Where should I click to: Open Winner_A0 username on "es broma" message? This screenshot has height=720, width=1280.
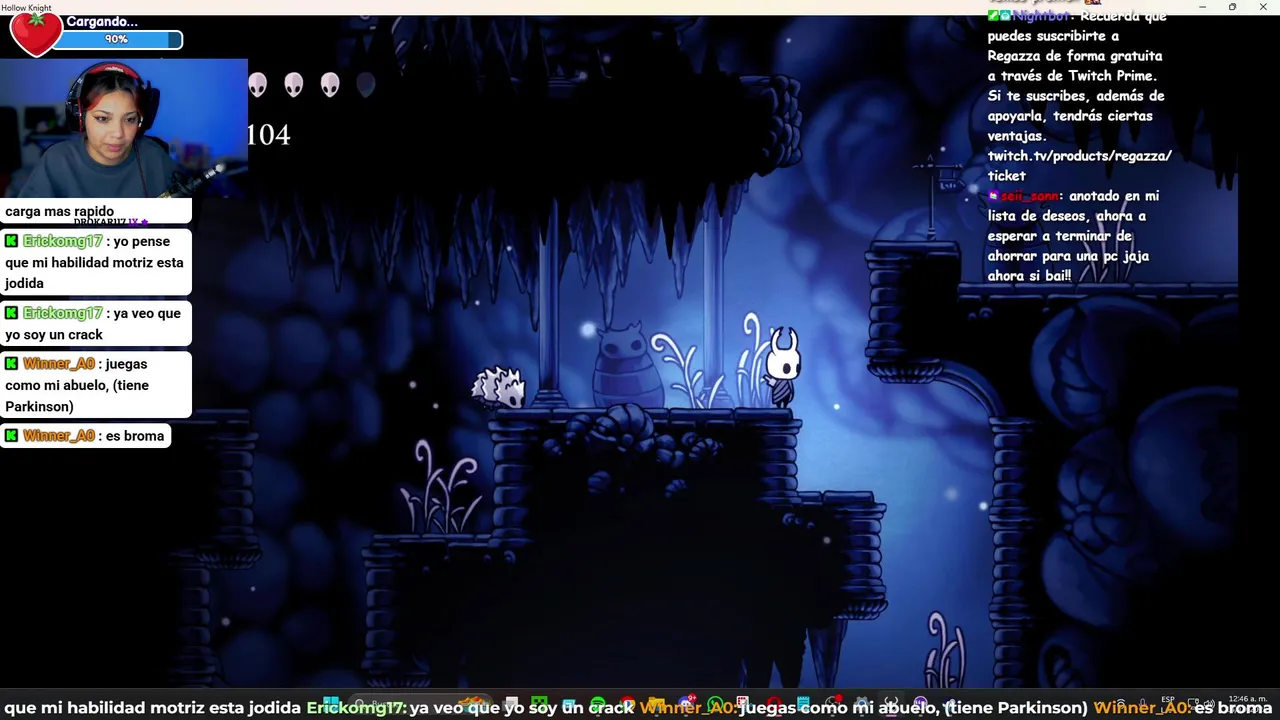click(58, 436)
